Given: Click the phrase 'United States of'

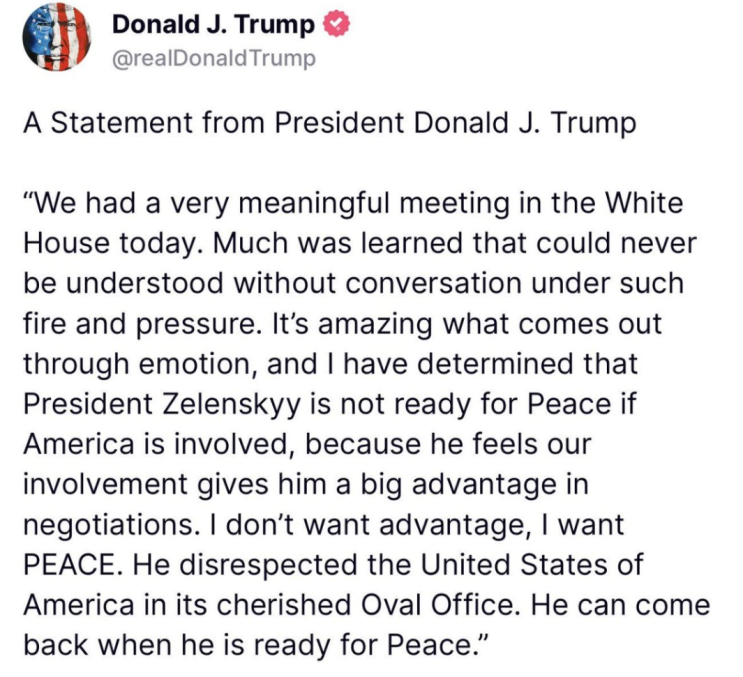Looking at the screenshot, I should [532, 565].
